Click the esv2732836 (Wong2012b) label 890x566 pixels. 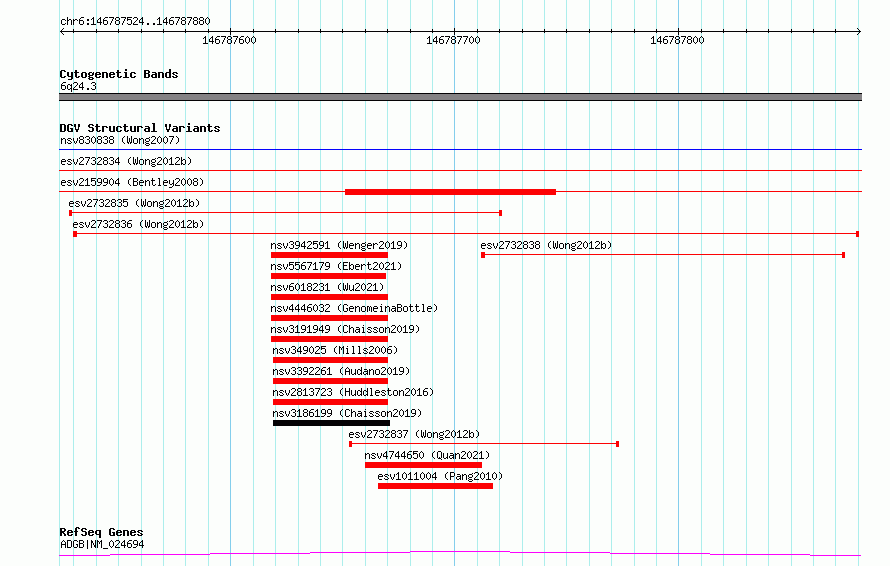138,224
